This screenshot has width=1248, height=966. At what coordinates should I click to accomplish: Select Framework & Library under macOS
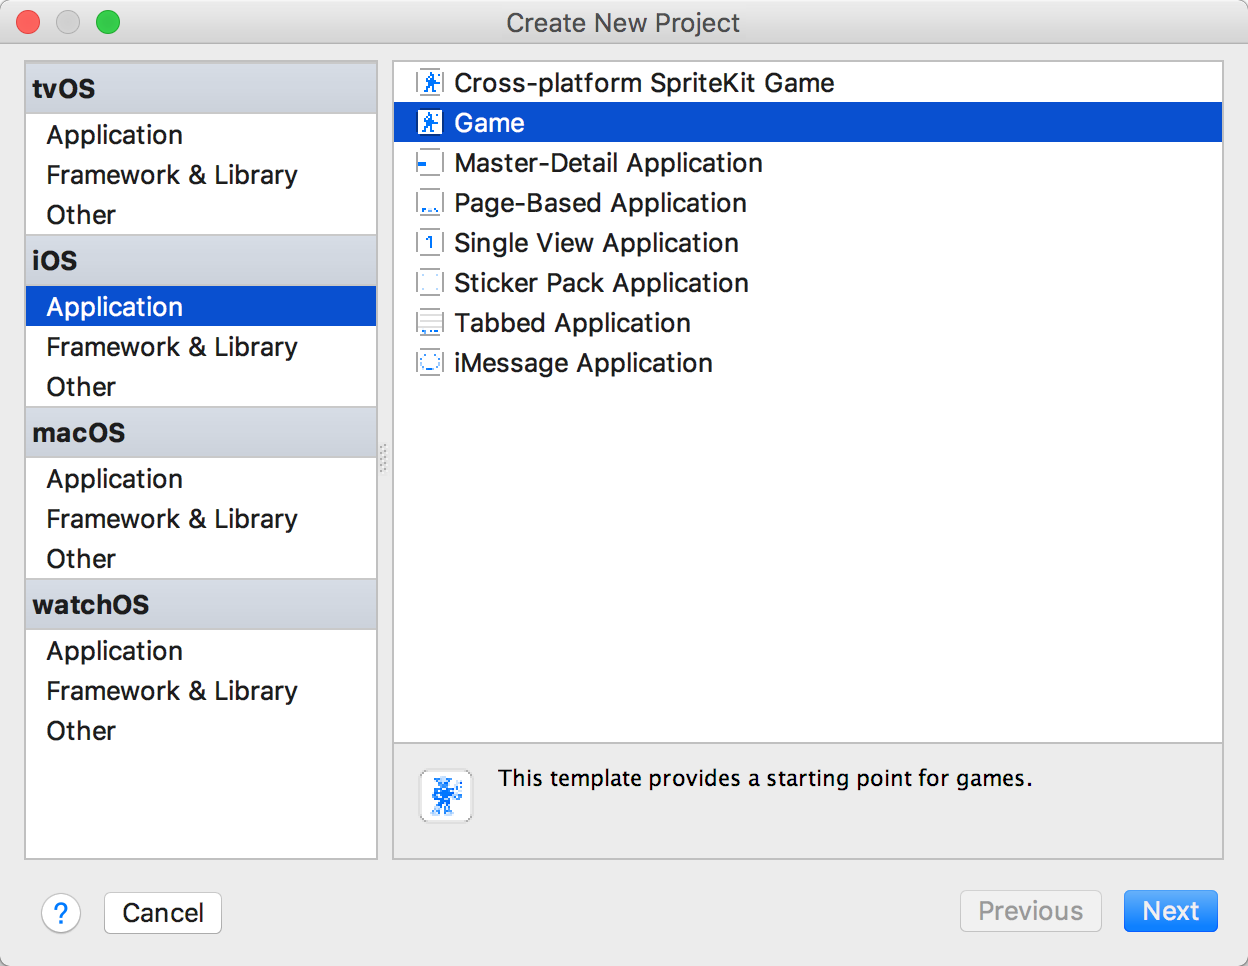[201, 518]
